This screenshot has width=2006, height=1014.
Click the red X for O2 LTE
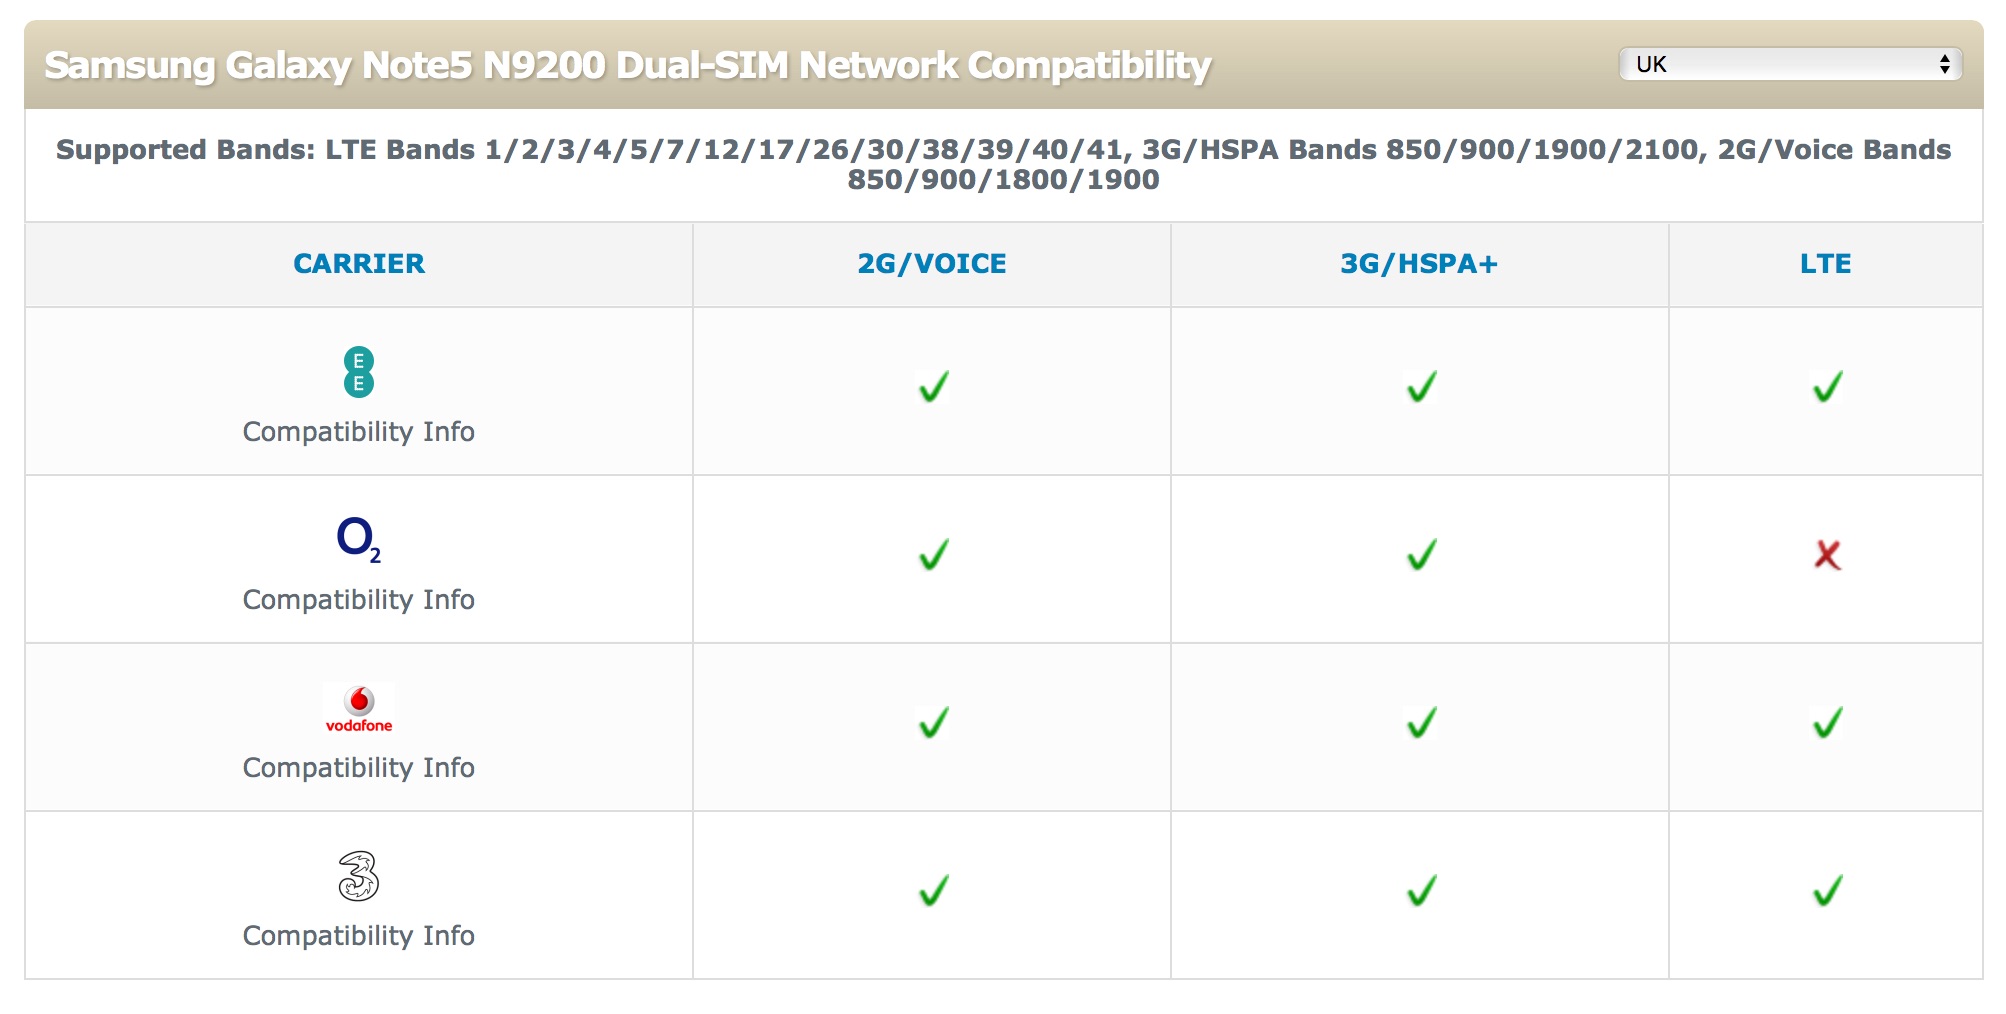pyautogui.click(x=1827, y=555)
